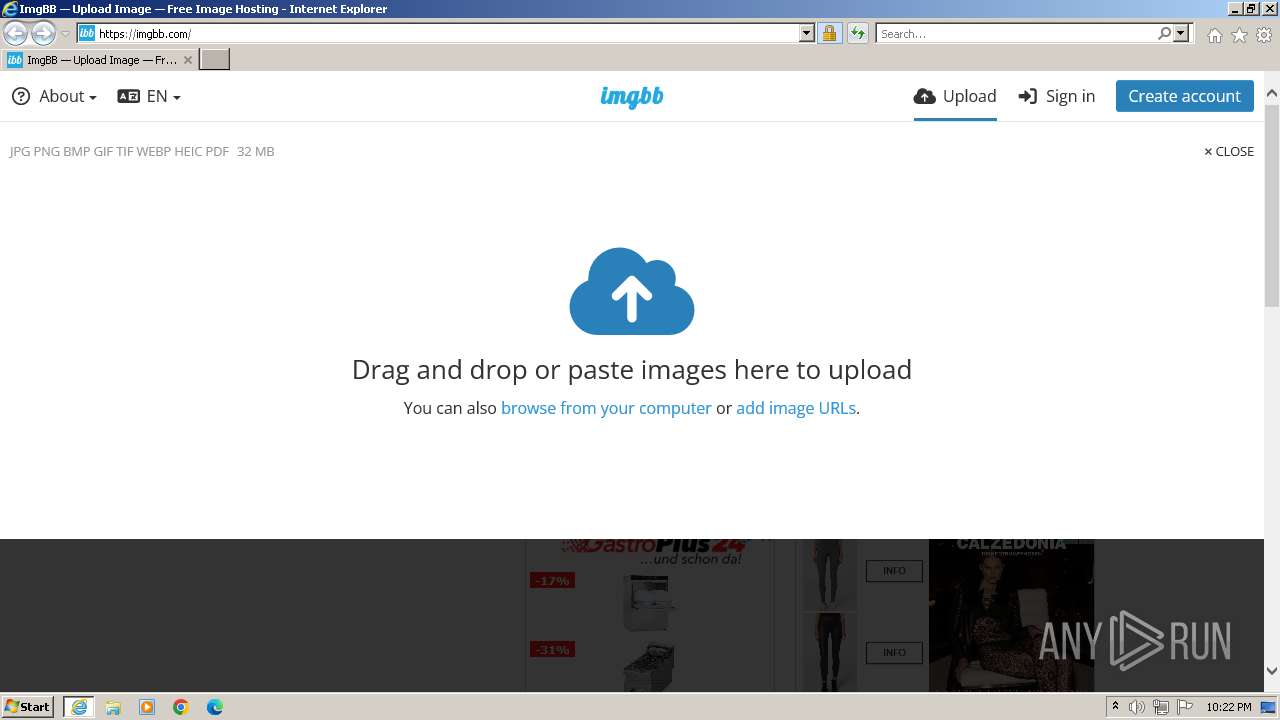Viewport: 1280px width, 720px height.
Task: Open the IE Tools gear icon
Action: point(1264,35)
